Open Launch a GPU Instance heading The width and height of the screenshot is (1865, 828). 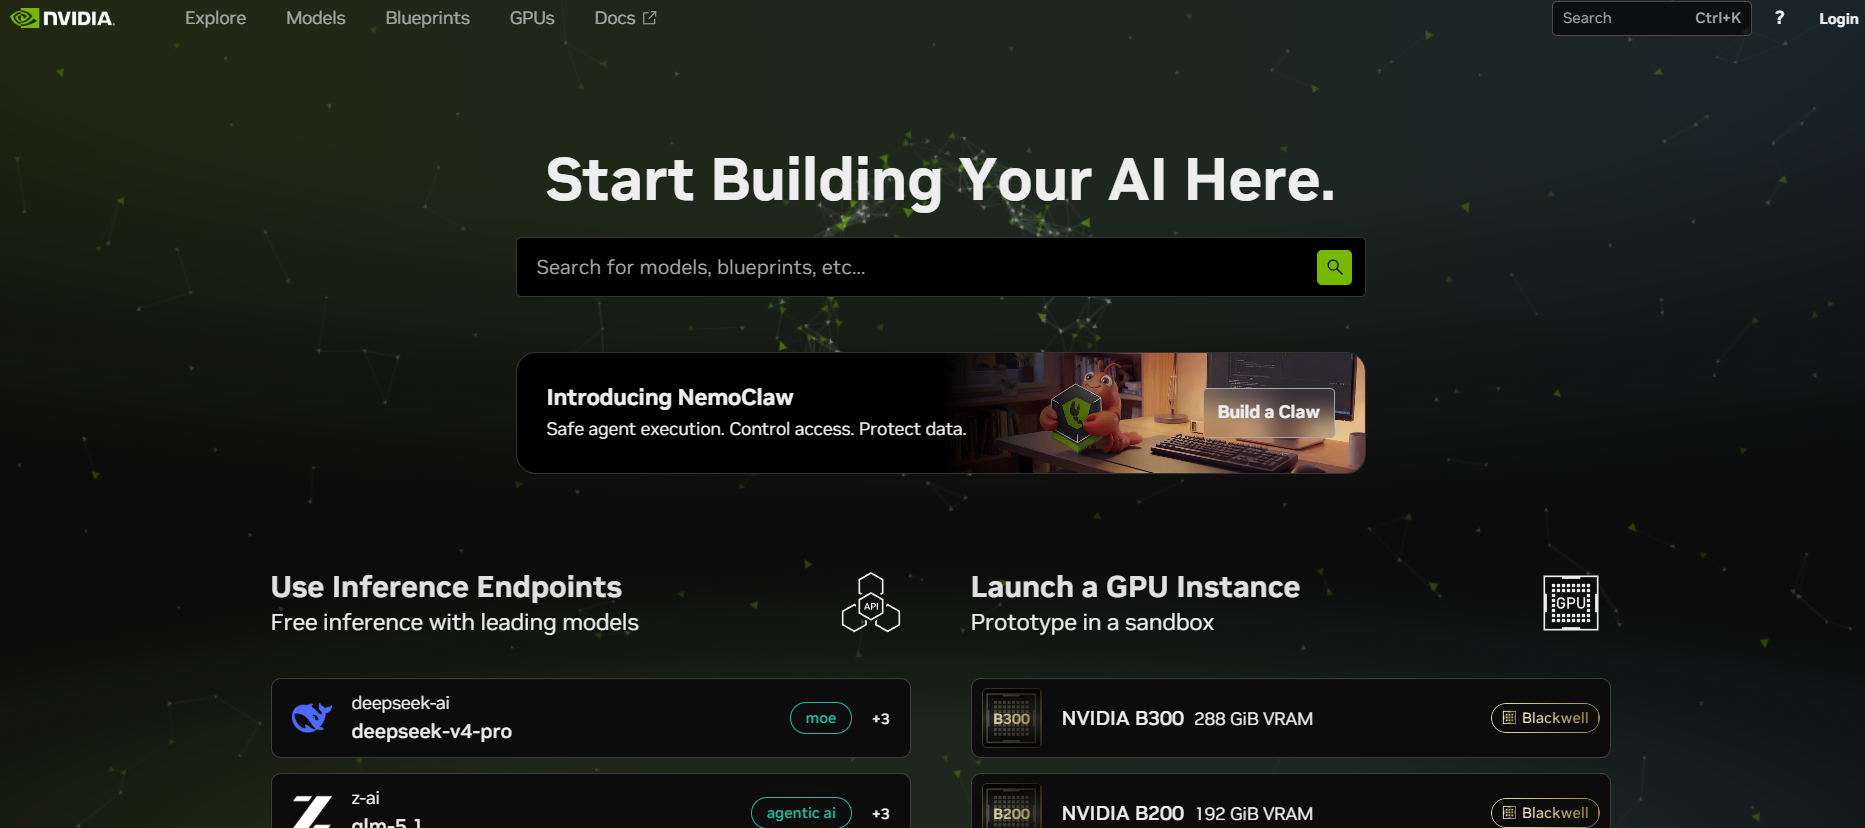(x=1135, y=587)
